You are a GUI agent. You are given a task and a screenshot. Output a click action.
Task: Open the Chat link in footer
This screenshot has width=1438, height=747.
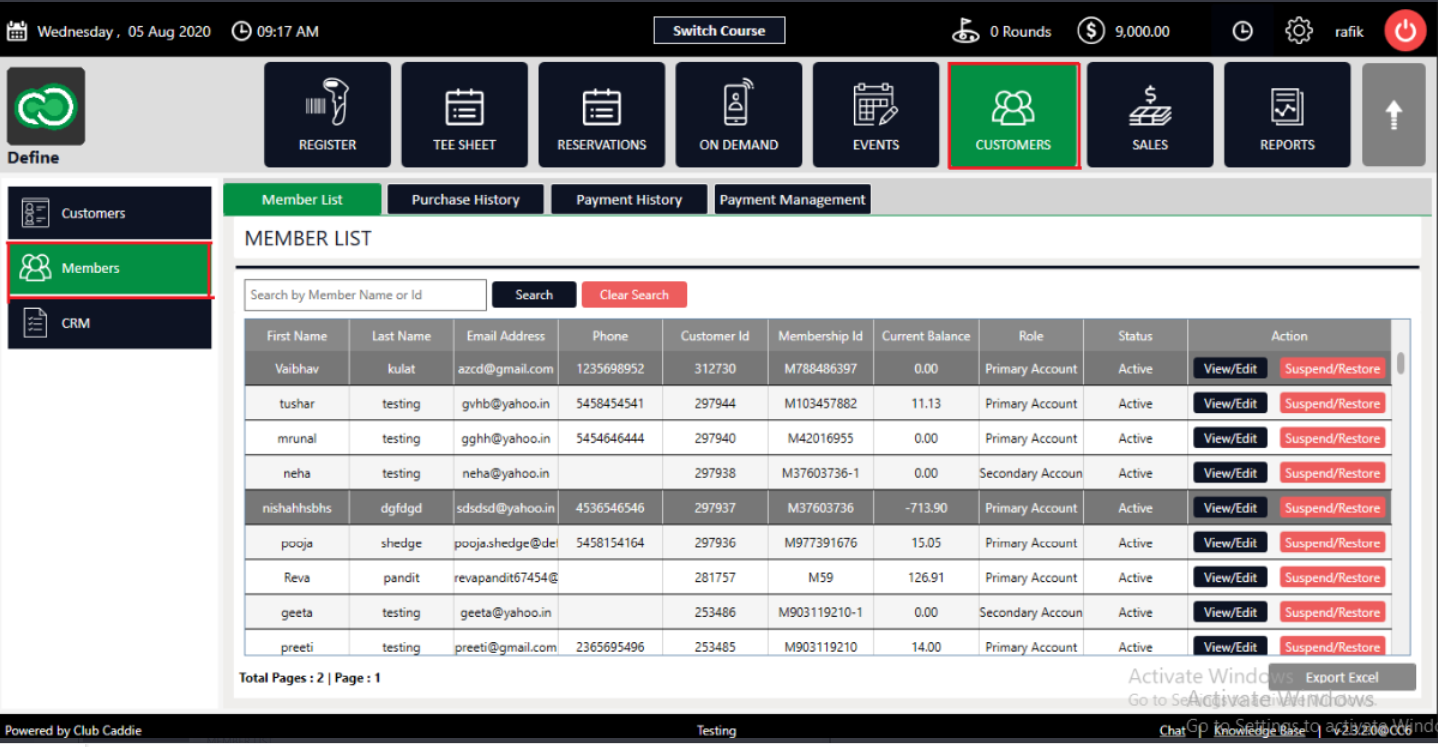(1172, 731)
